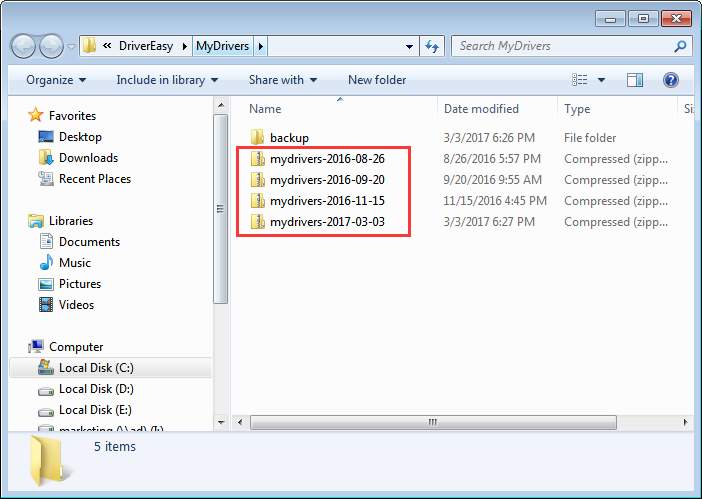This screenshot has height=499, width=702.
Task: Click the date 8/26/2016 5:57 PM
Action: tap(492, 158)
